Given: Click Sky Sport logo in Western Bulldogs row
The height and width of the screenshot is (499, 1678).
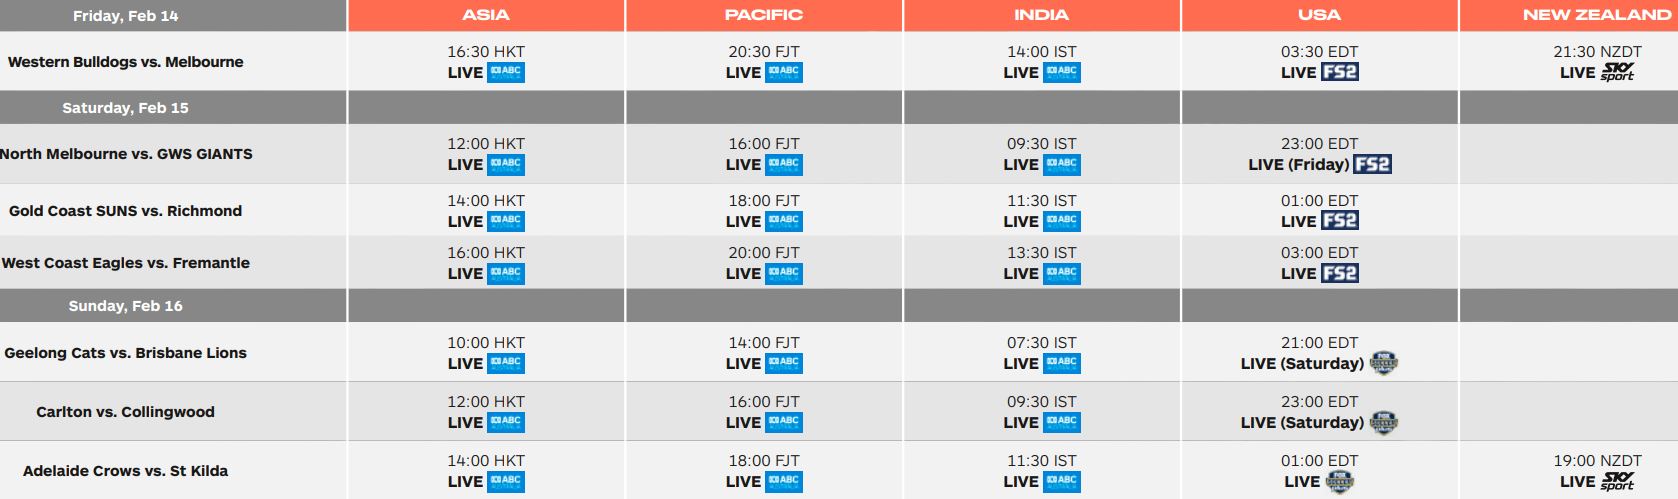Looking at the screenshot, I should pyautogui.click(x=1617, y=72).
